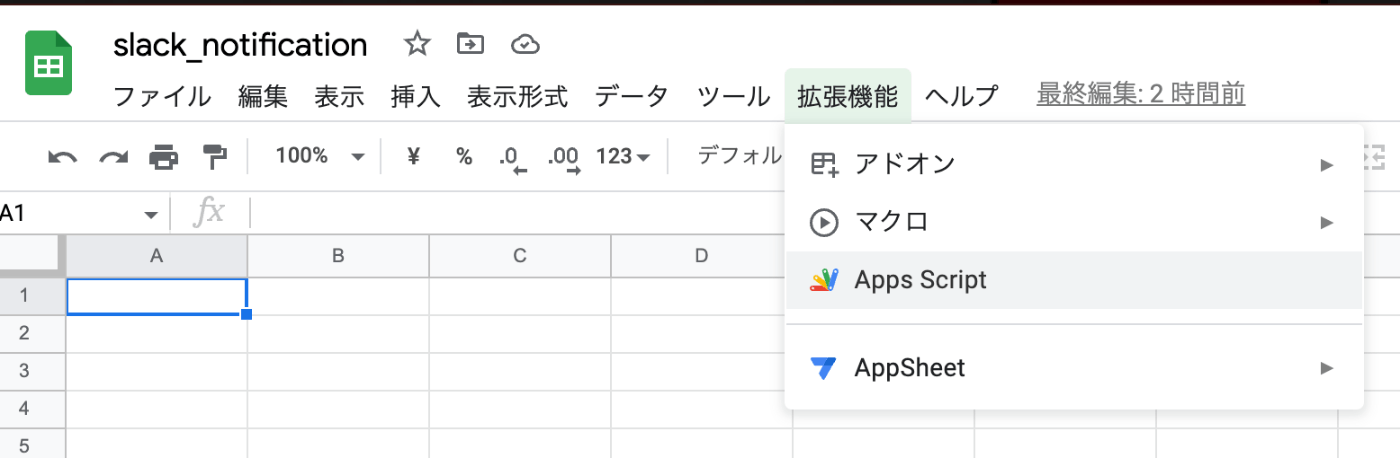Click the move to folder icon

(470, 44)
